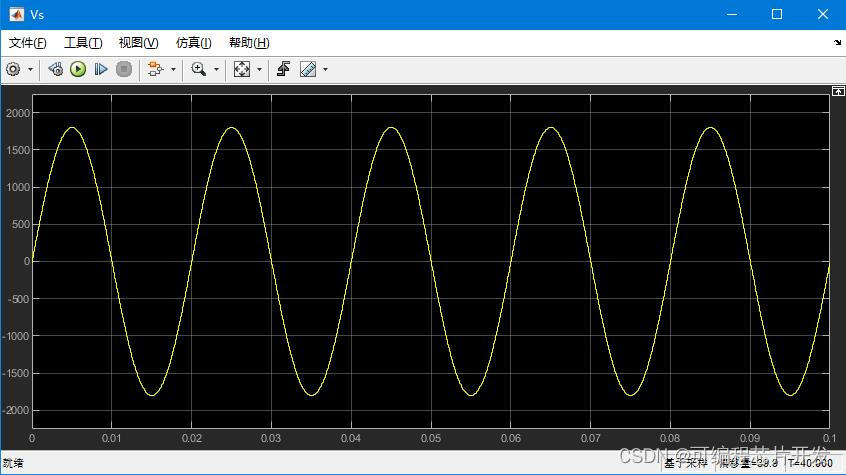Expand the scale axes dropdown arrow
The height and width of the screenshot is (475, 846).
click(x=260, y=70)
